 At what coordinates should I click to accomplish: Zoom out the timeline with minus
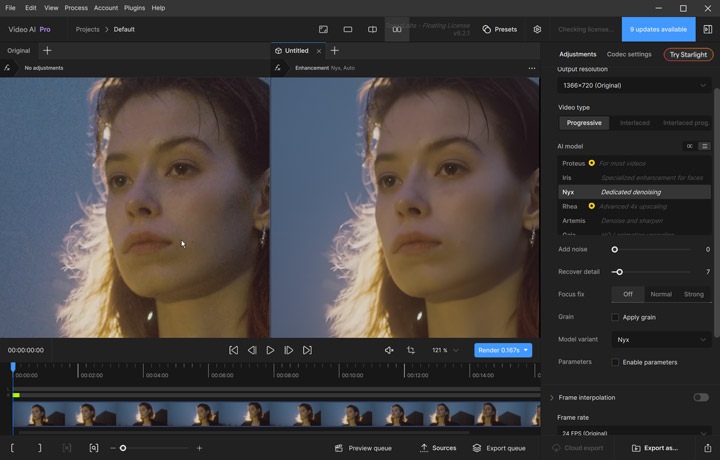pyautogui.click(x=112, y=448)
